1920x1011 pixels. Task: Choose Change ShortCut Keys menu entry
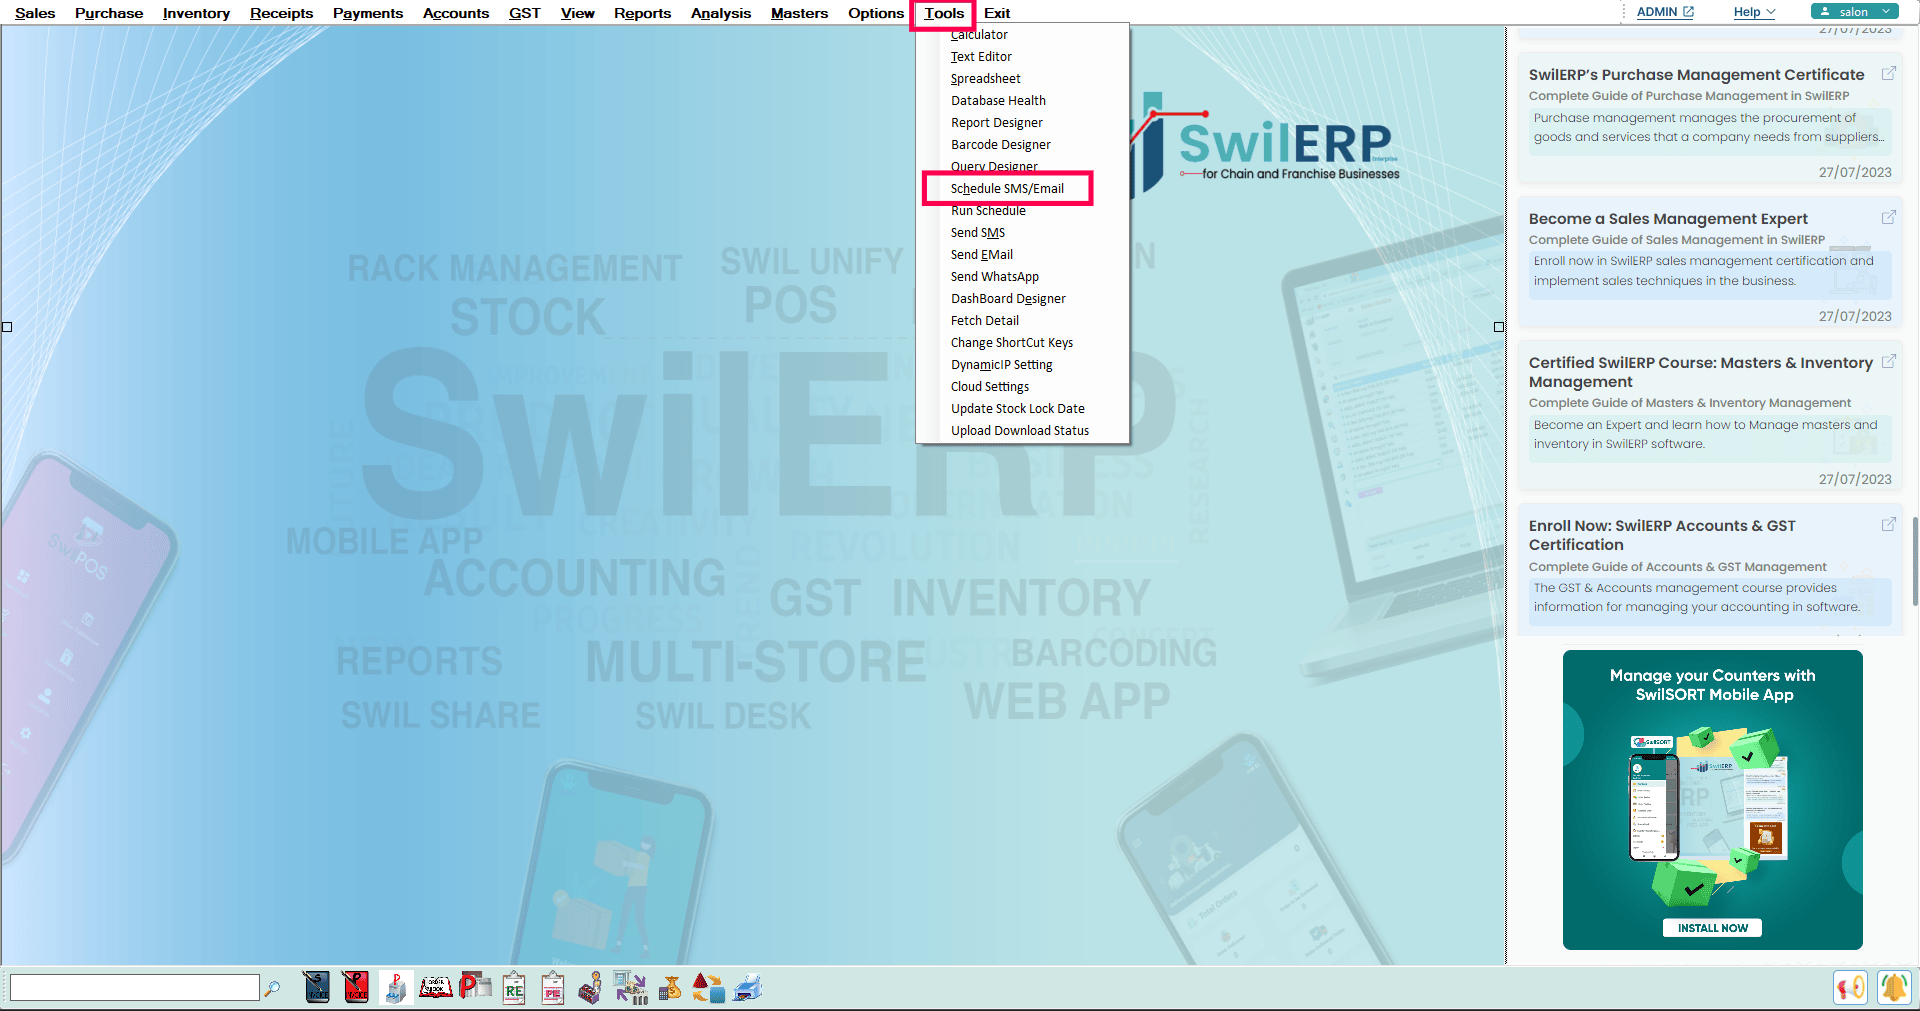pyautogui.click(x=1023, y=342)
